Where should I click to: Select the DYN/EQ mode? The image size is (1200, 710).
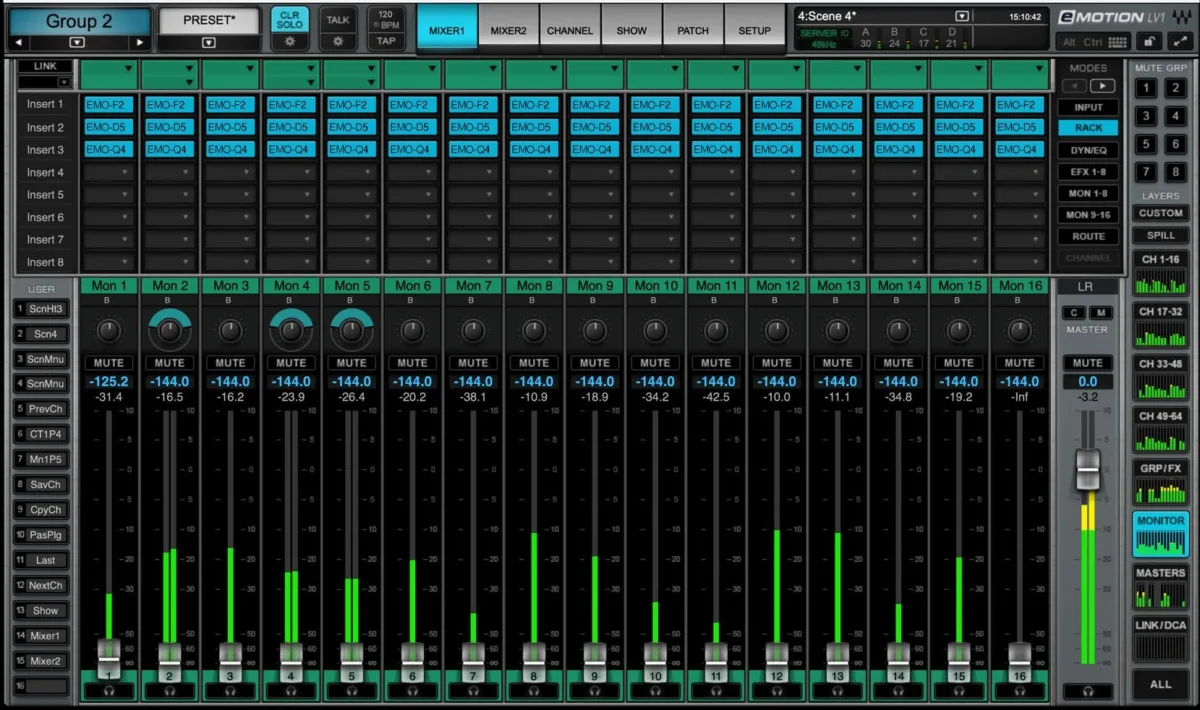click(1089, 150)
